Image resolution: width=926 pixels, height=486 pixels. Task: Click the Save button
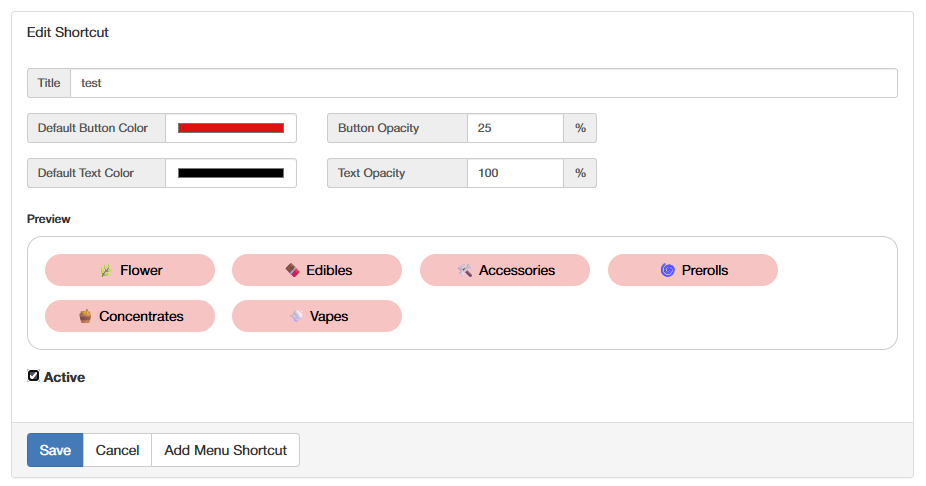coord(55,450)
